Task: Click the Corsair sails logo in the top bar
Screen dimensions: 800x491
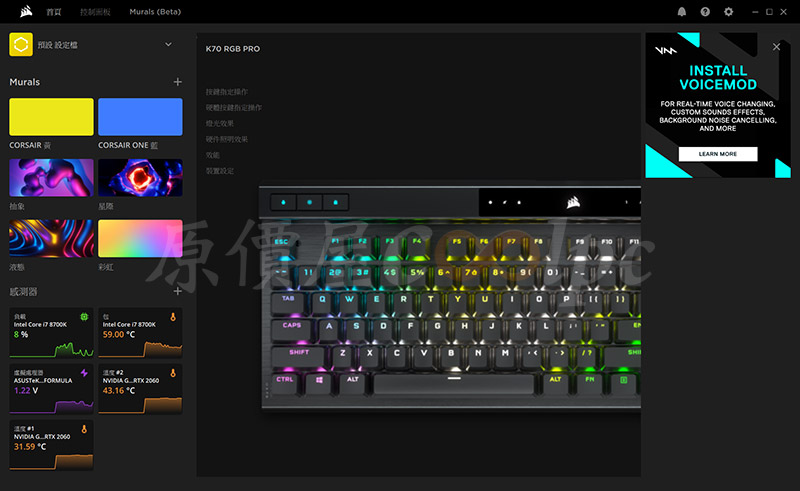Action: tap(26, 11)
